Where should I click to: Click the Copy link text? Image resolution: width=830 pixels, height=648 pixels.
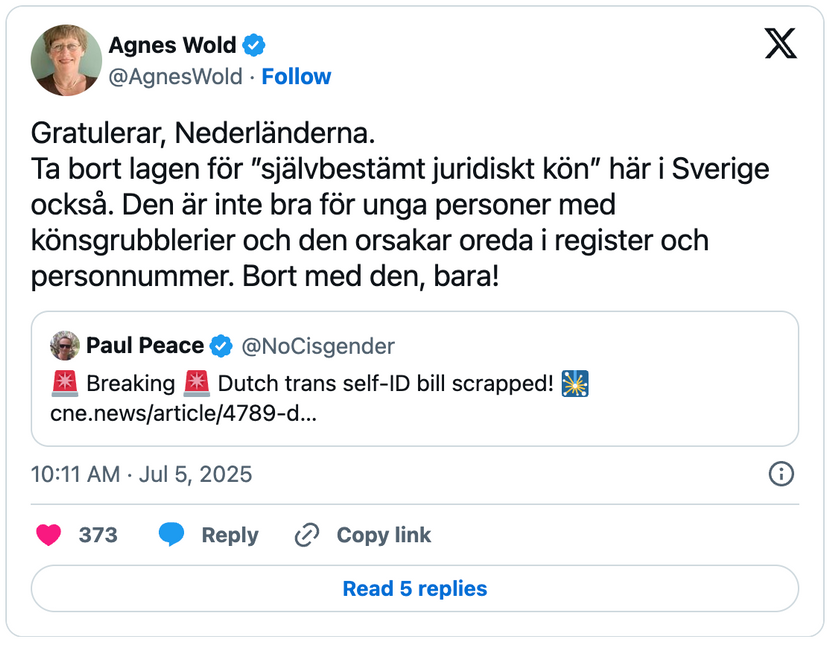point(384,535)
